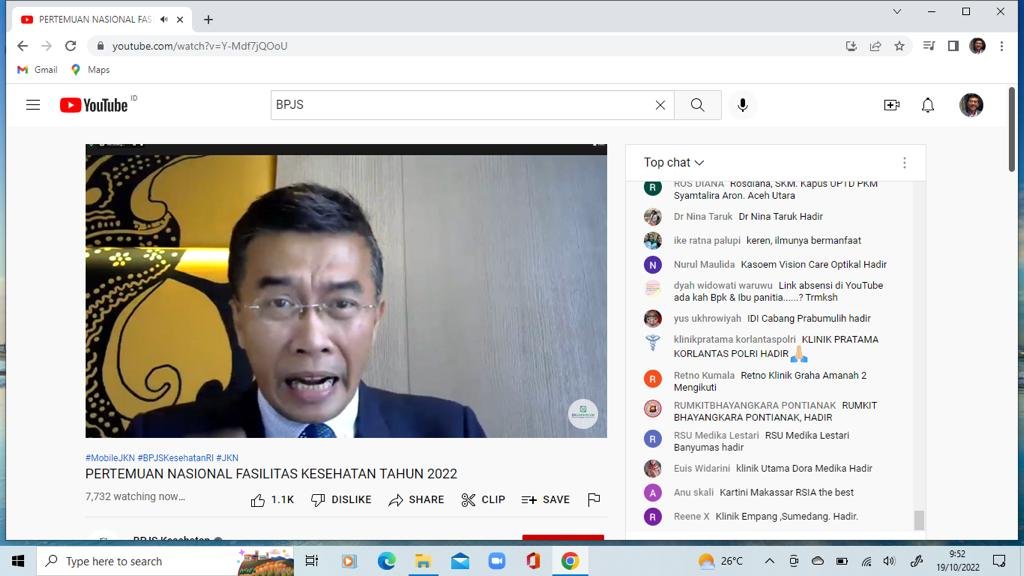Open Chrome media controls icon

pyautogui.click(x=929, y=46)
